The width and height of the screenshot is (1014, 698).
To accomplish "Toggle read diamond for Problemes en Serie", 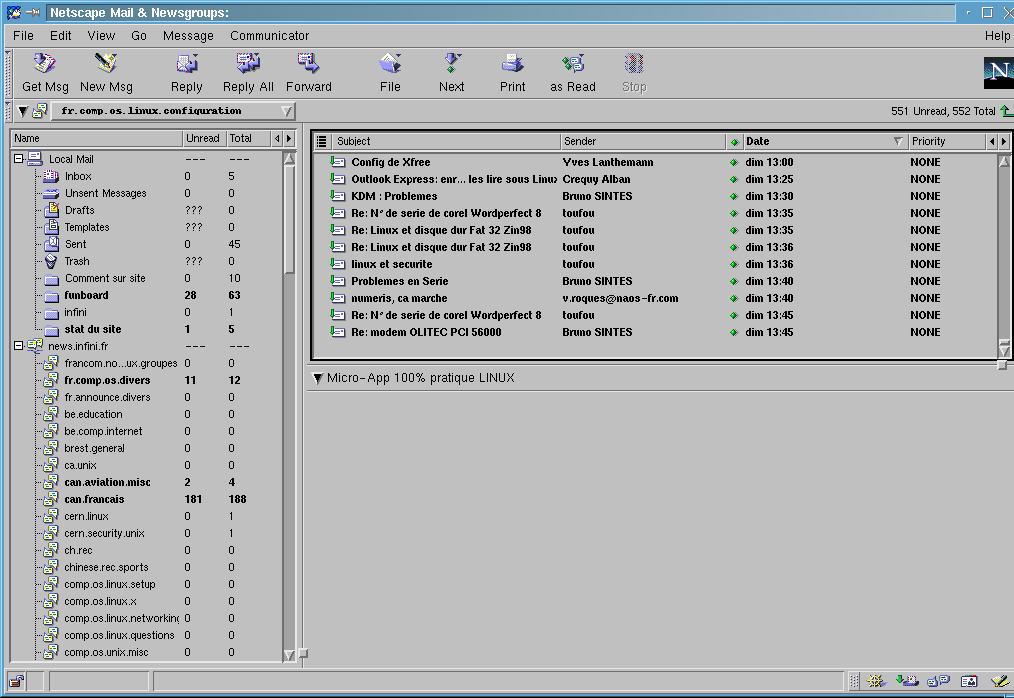I will (733, 281).
